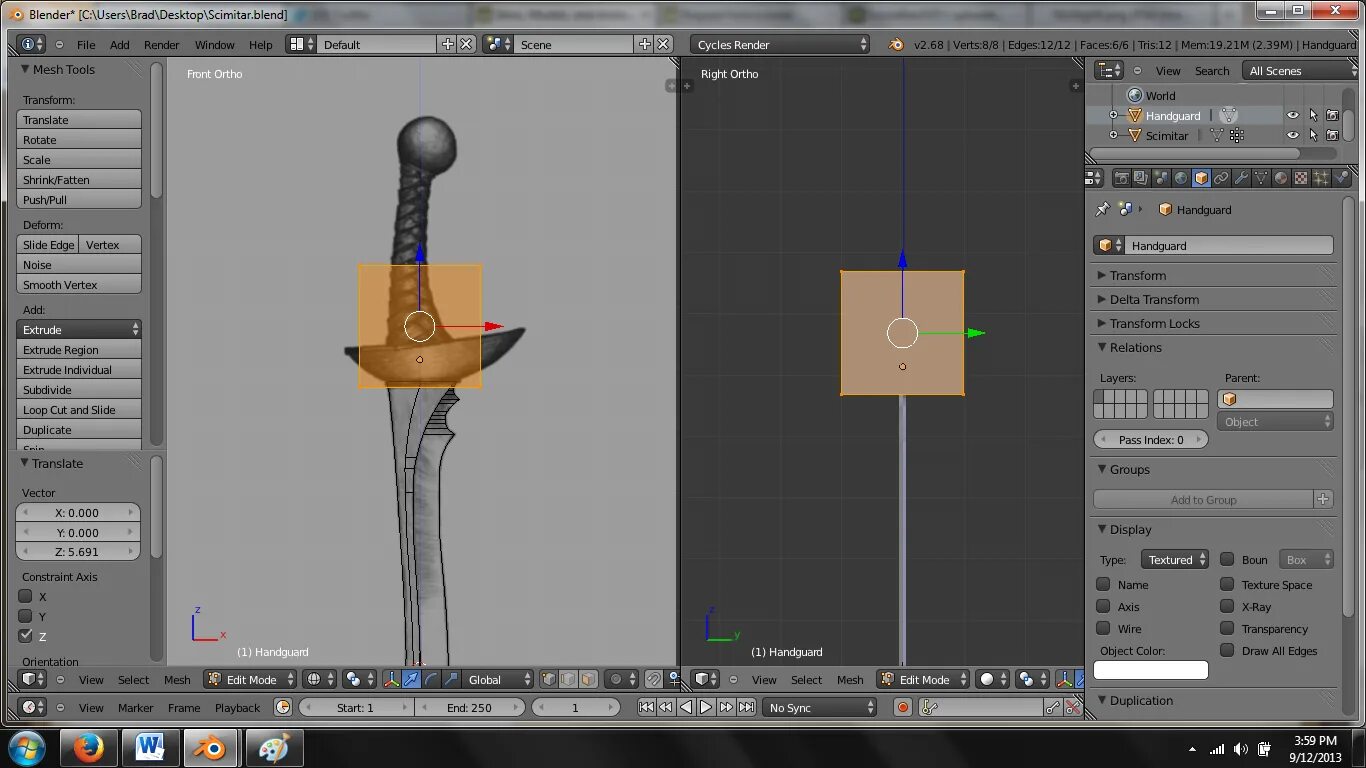
Task: Open the Object Constraints chain tab
Action: (1221, 178)
